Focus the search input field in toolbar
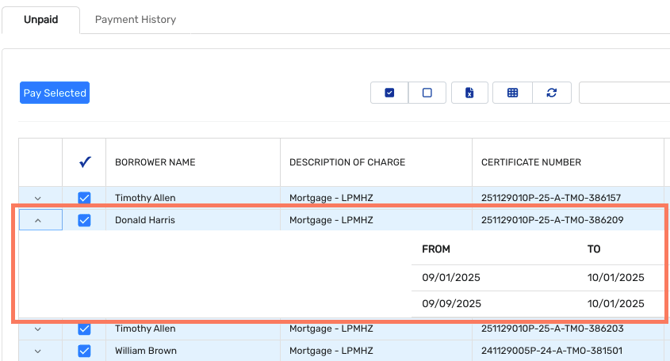The height and width of the screenshot is (361, 670). 624,93
